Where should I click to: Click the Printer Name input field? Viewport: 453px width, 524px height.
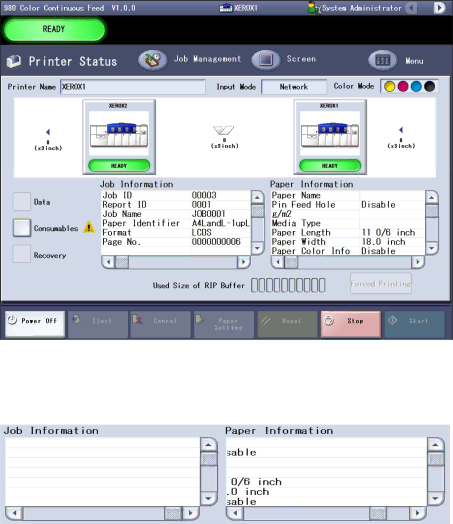pyautogui.click(x=133, y=87)
